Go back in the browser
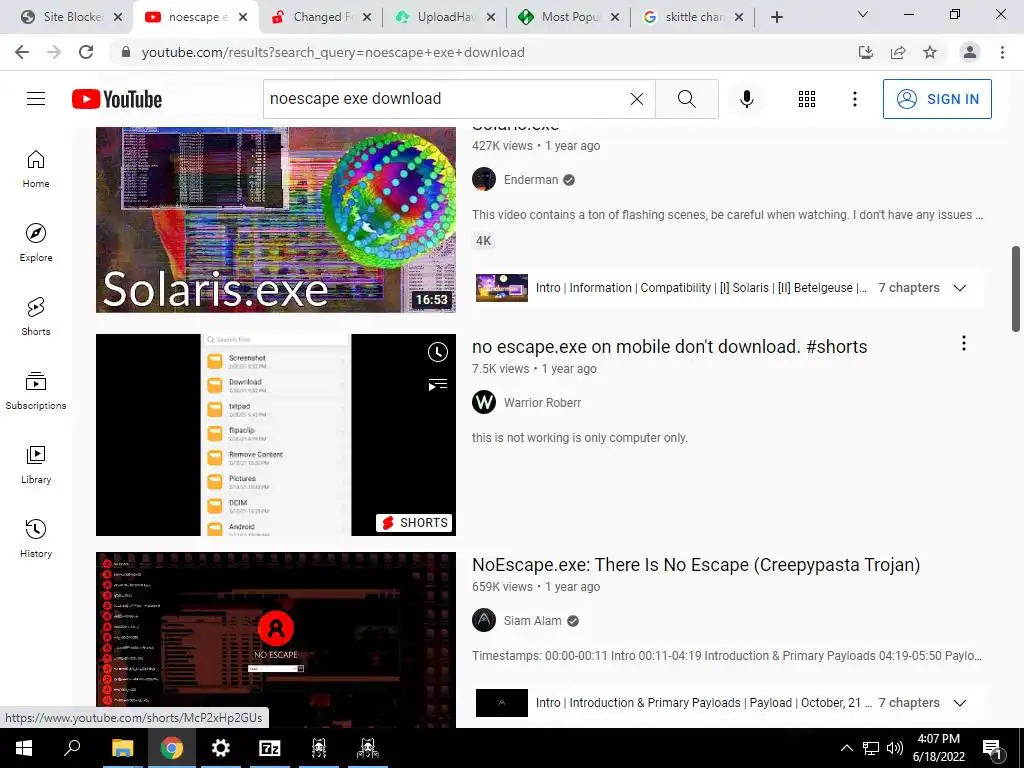Viewport: 1024px width, 768px height. 22,52
